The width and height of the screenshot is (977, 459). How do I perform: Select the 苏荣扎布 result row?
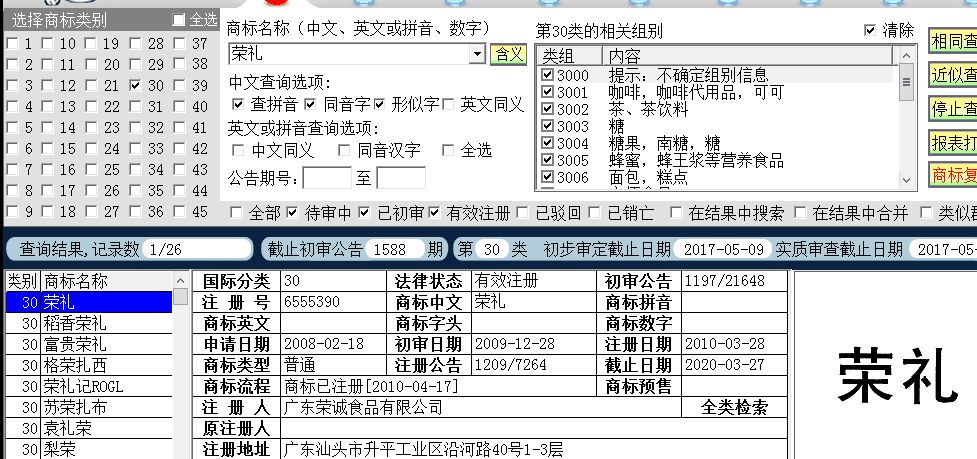click(x=89, y=408)
